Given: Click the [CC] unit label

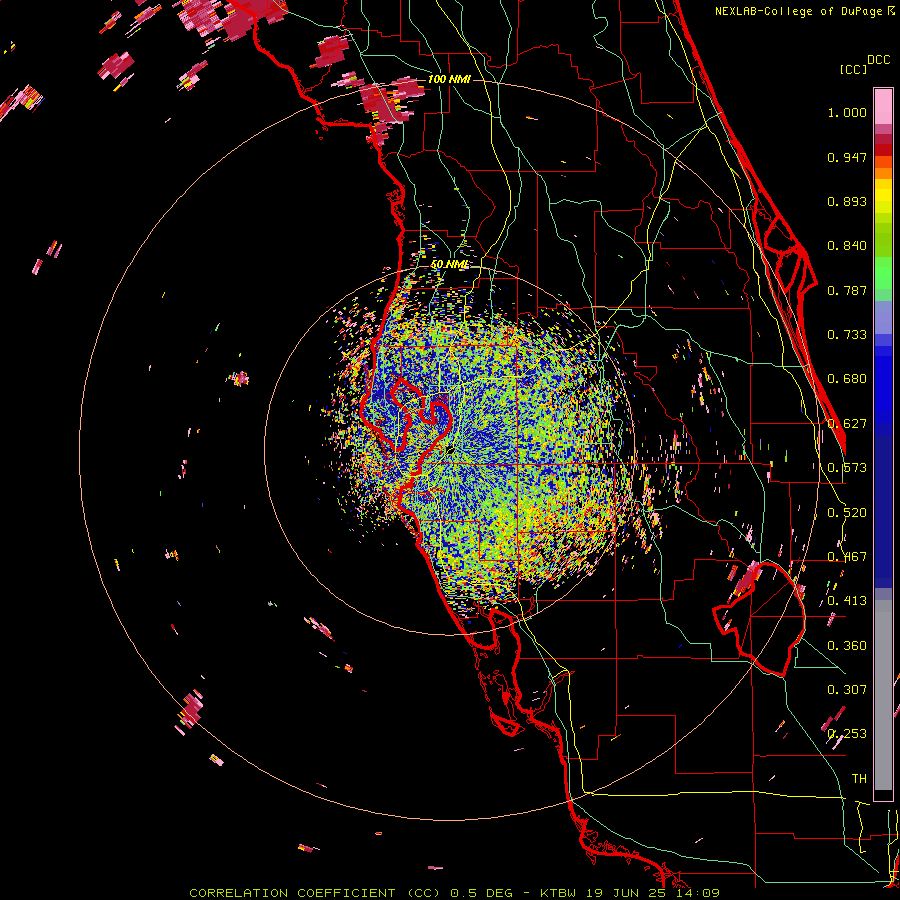Looking at the screenshot, I should pyautogui.click(x=853, y=69).
